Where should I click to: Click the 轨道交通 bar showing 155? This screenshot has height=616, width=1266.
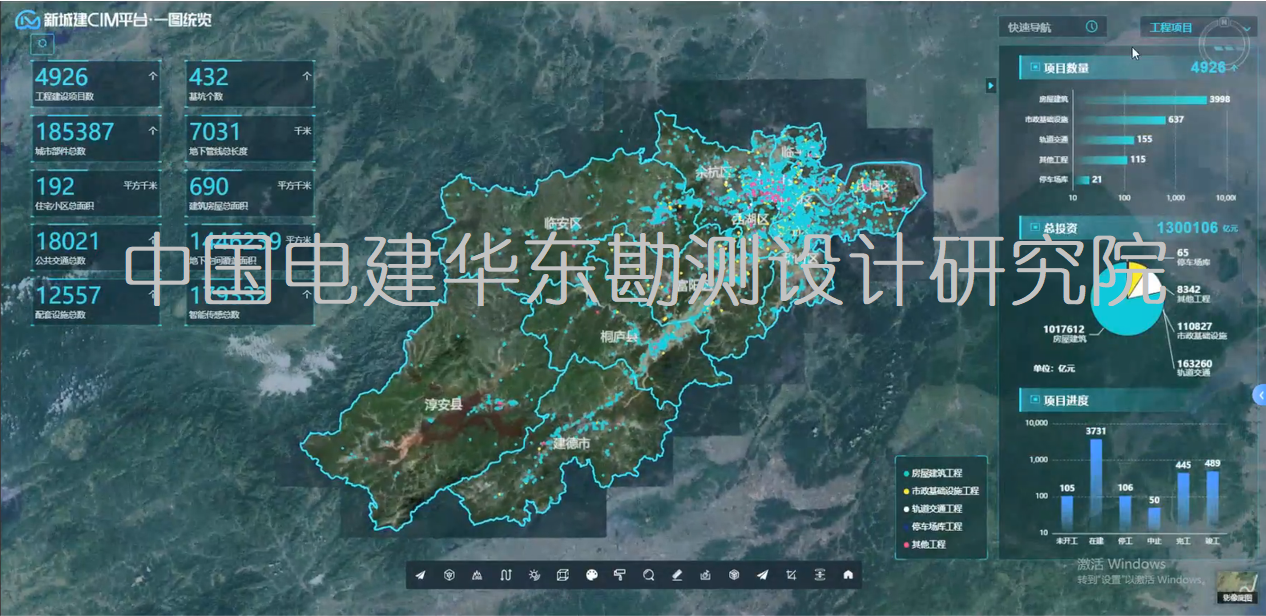tap(1104, 139)
